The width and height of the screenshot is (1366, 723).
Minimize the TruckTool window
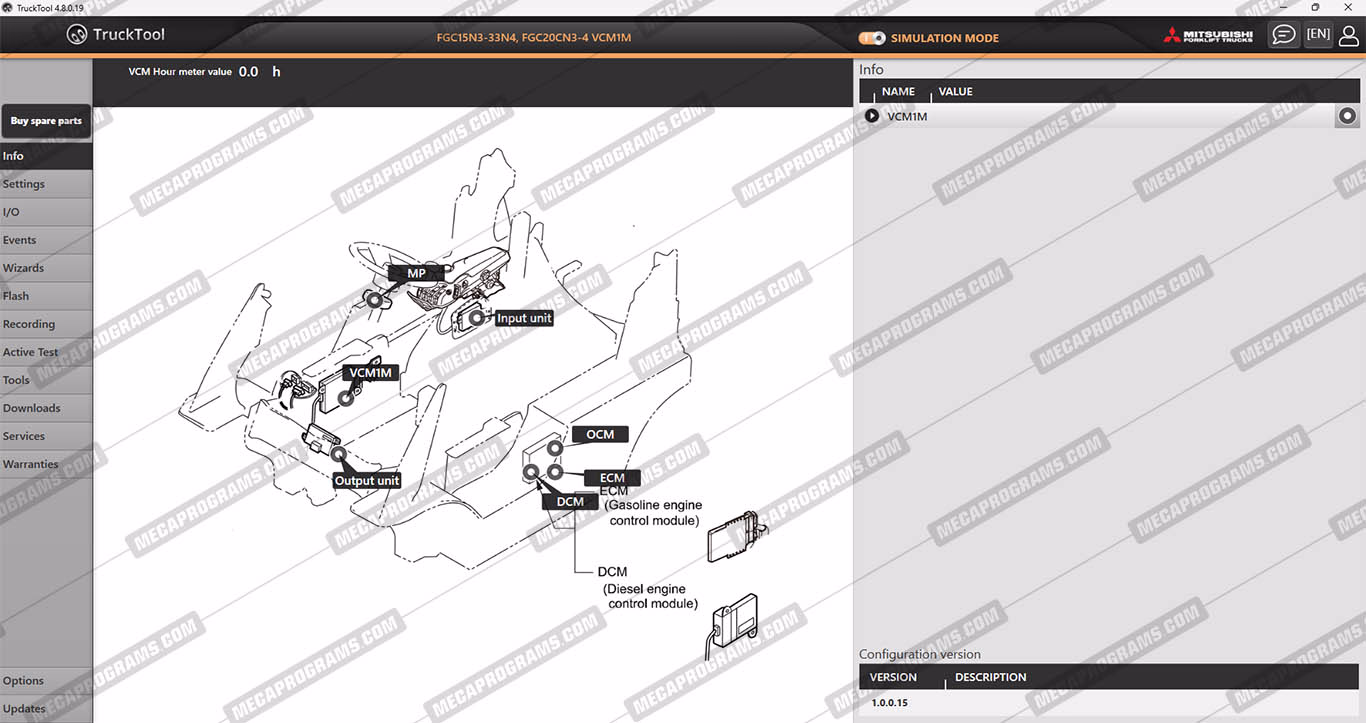[1282, 7]
